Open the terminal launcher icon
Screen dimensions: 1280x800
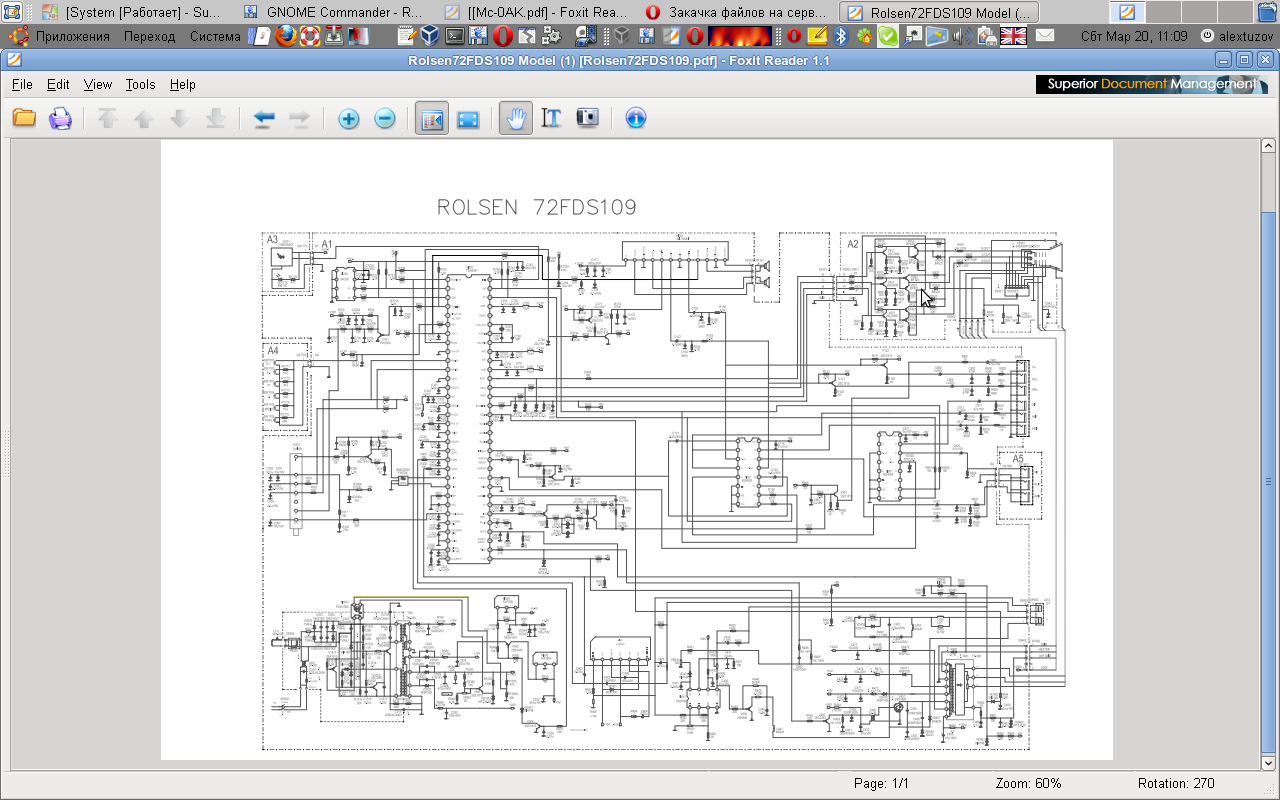[454, 36]
